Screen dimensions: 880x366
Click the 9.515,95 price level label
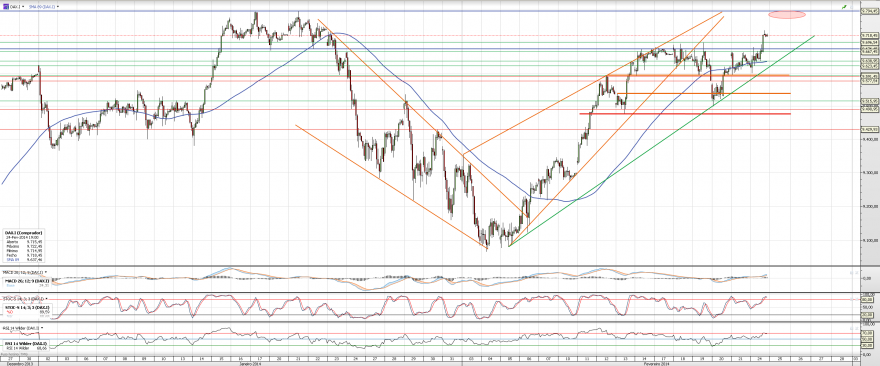tap(869, 101)
